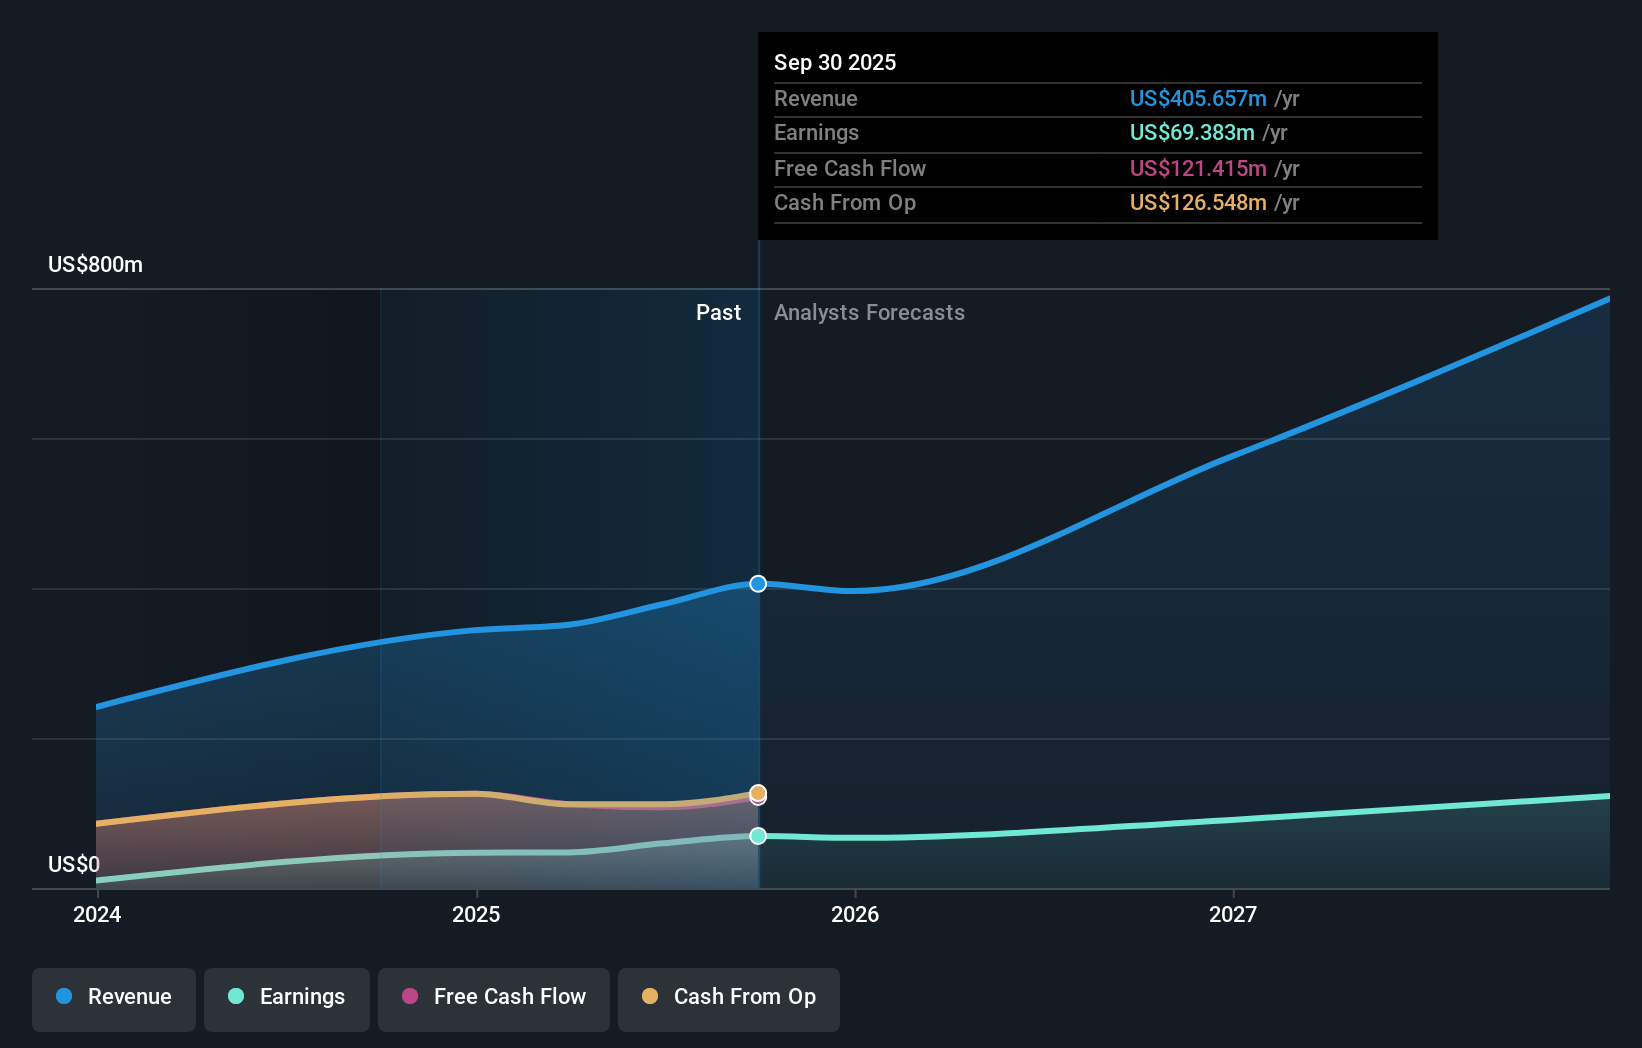Viewport: 1642px width, 1048px height.
Task: Hide the Earnings series
Action: pos(287,997)
